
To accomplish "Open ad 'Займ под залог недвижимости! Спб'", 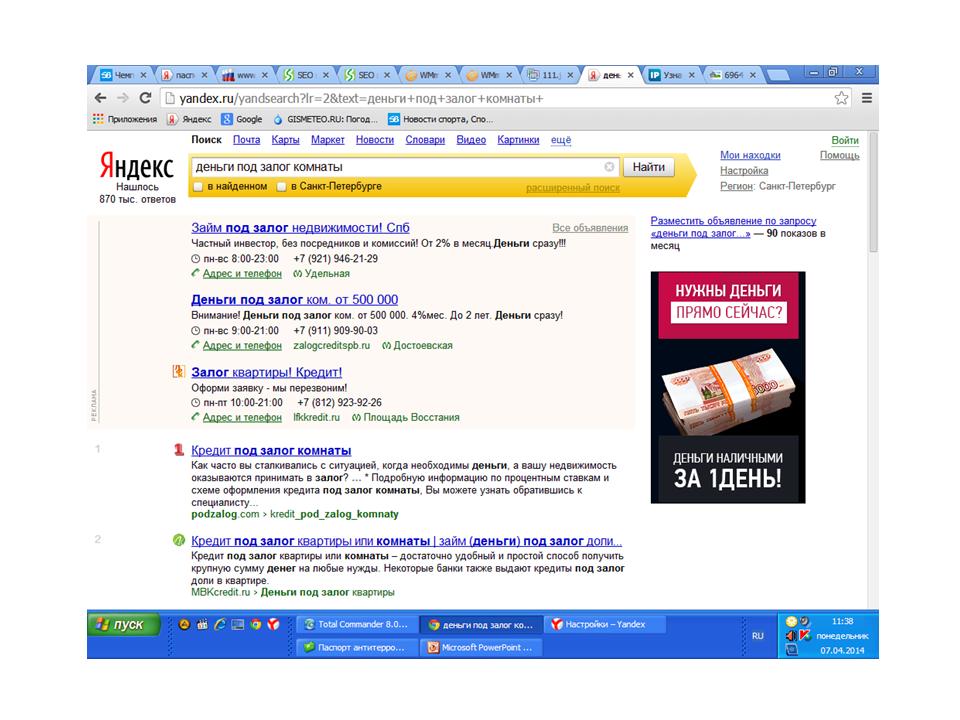I will point(300,228).
